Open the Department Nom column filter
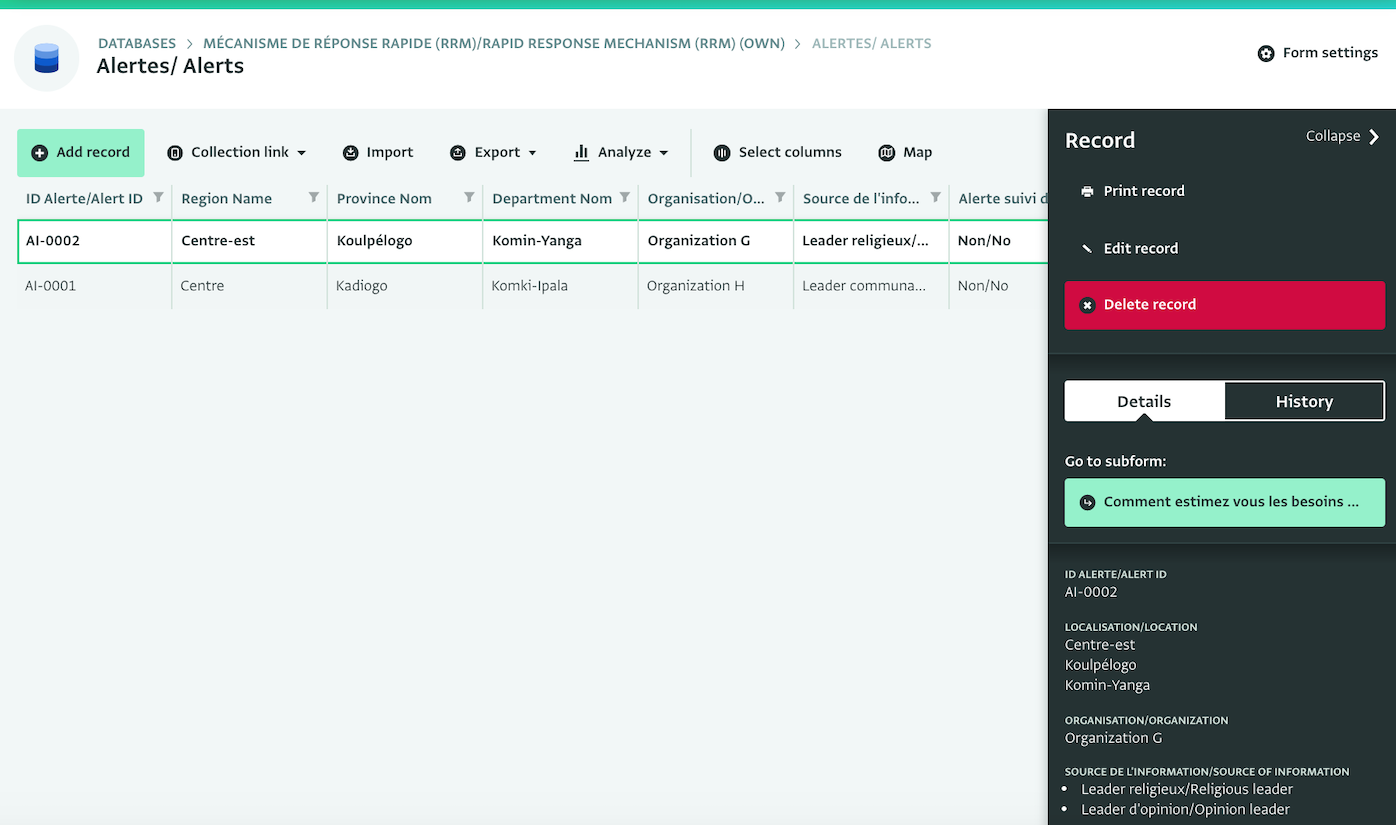This screenshot has width=1396, height=825. click(x=625, y=197)
